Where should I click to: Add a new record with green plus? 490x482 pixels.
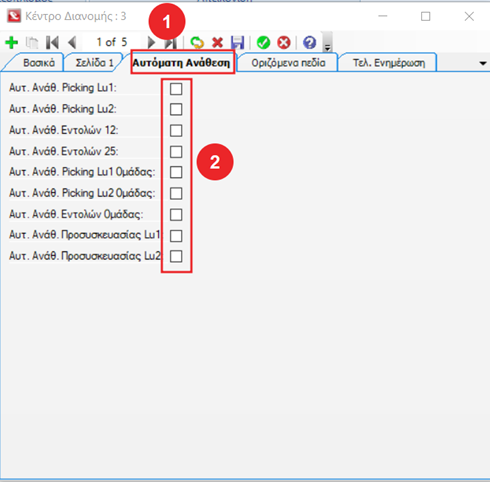pyautogui.click(x=12, y=43)
